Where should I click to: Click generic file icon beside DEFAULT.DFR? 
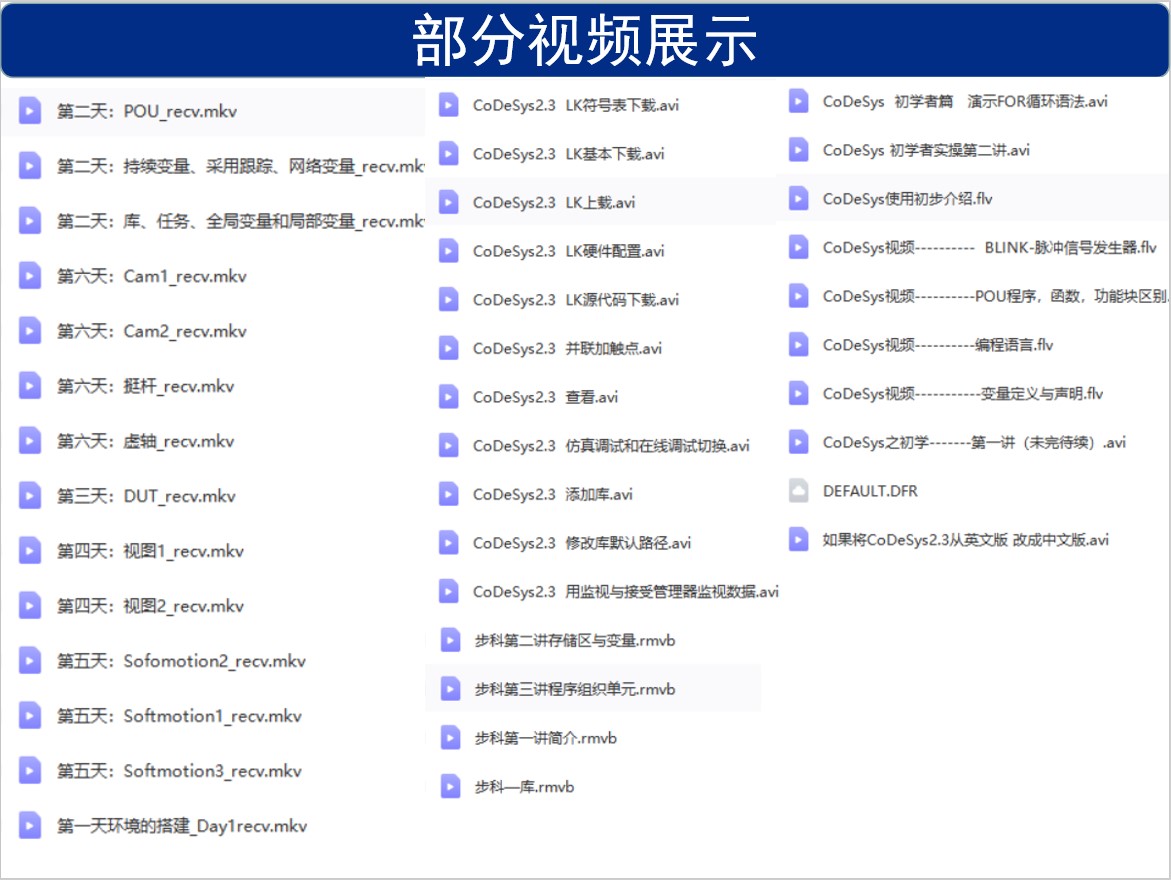[798, 491]
